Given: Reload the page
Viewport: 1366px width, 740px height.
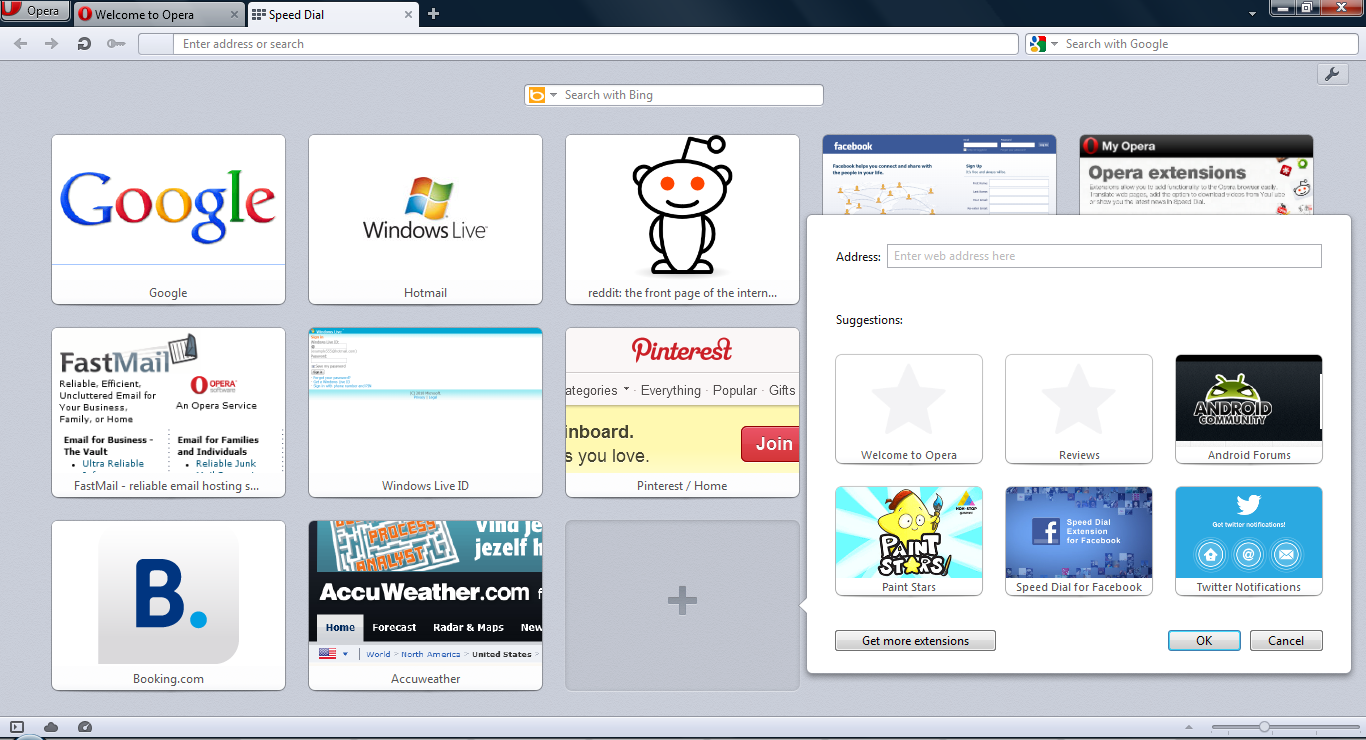Looking at the screenshot, I should [x=84, y=44].
